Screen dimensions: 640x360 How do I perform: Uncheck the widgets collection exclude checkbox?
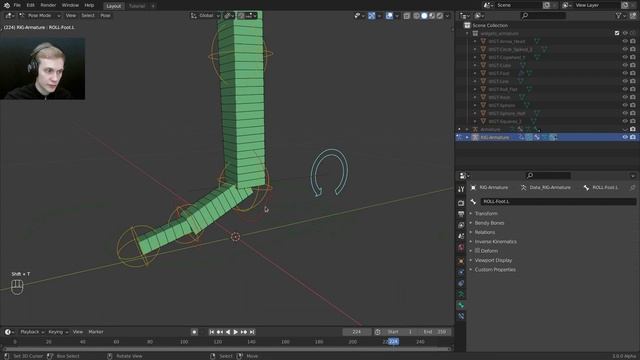click(617, 33)
